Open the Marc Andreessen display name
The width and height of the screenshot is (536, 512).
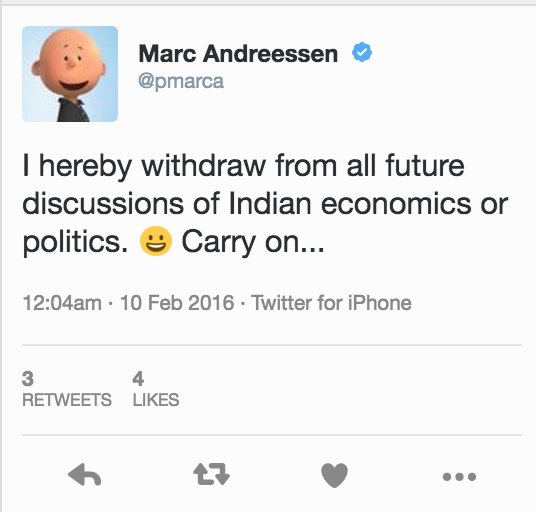pyautogui.click(x=238, y=54)
